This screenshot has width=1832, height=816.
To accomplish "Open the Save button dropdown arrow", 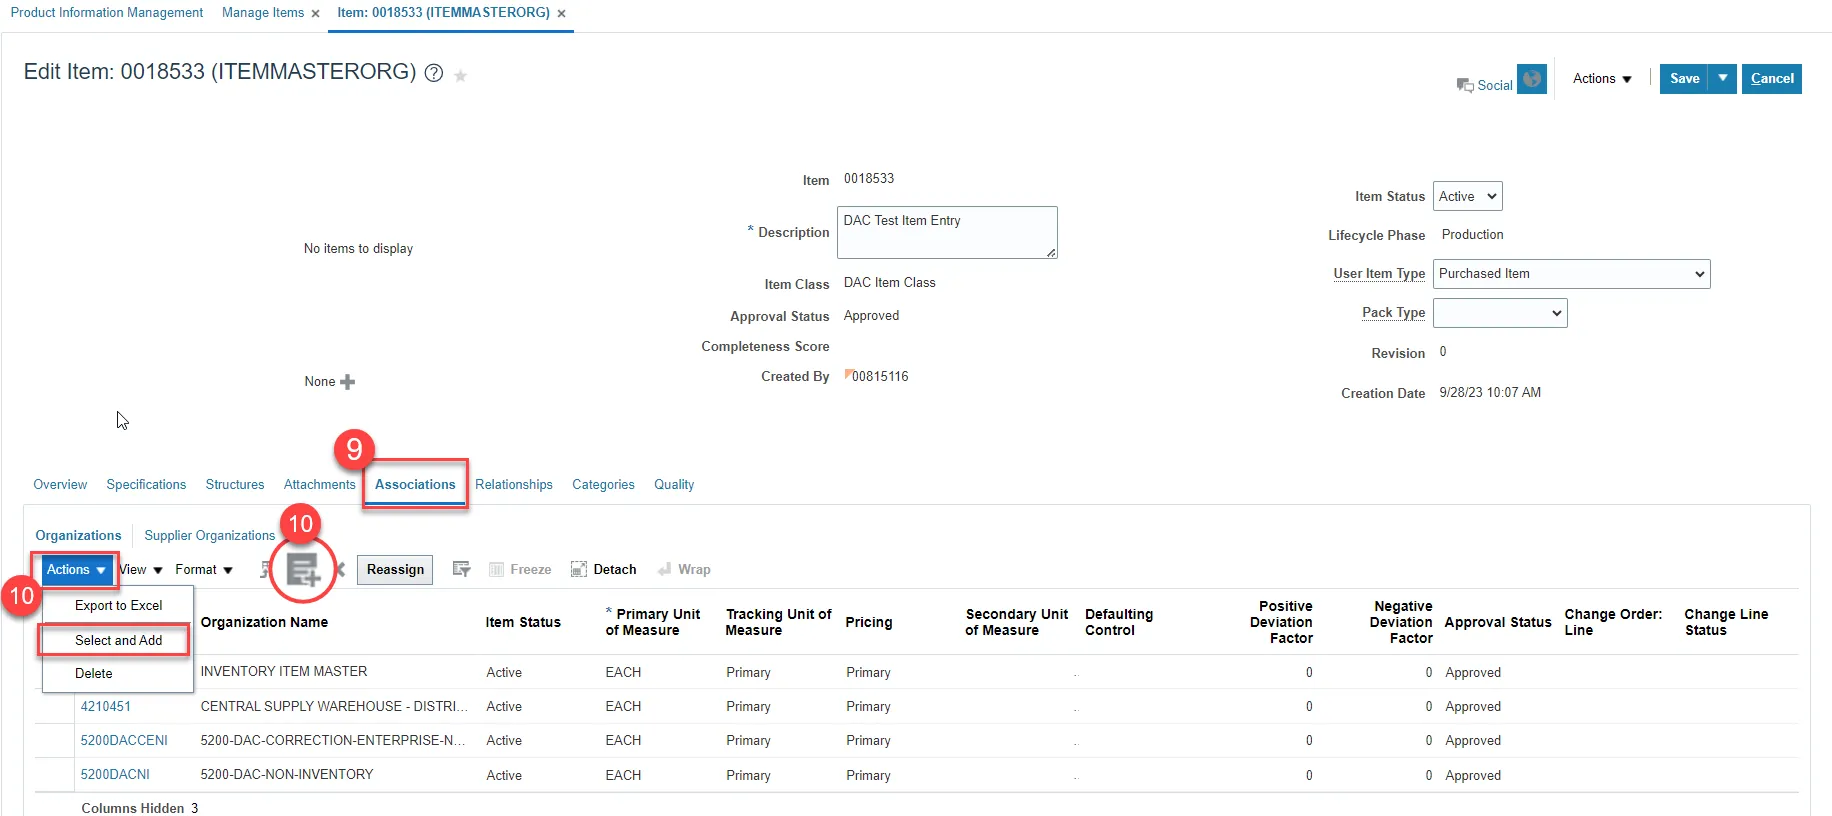I will (x=1722, y=78).
